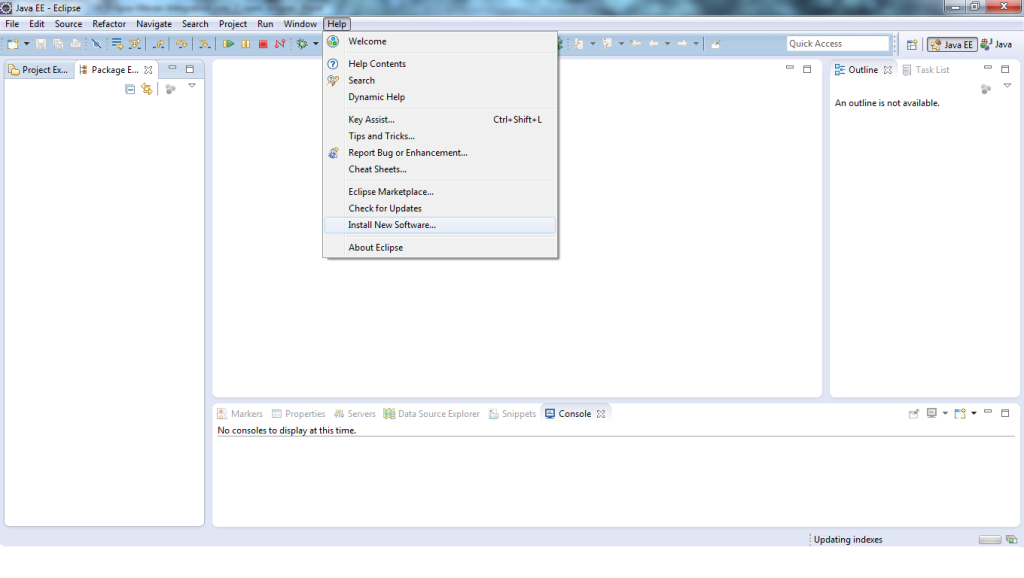Click the red Terminate icon
The height and width of the screenshot is (578, 1024).
[263, 44]
